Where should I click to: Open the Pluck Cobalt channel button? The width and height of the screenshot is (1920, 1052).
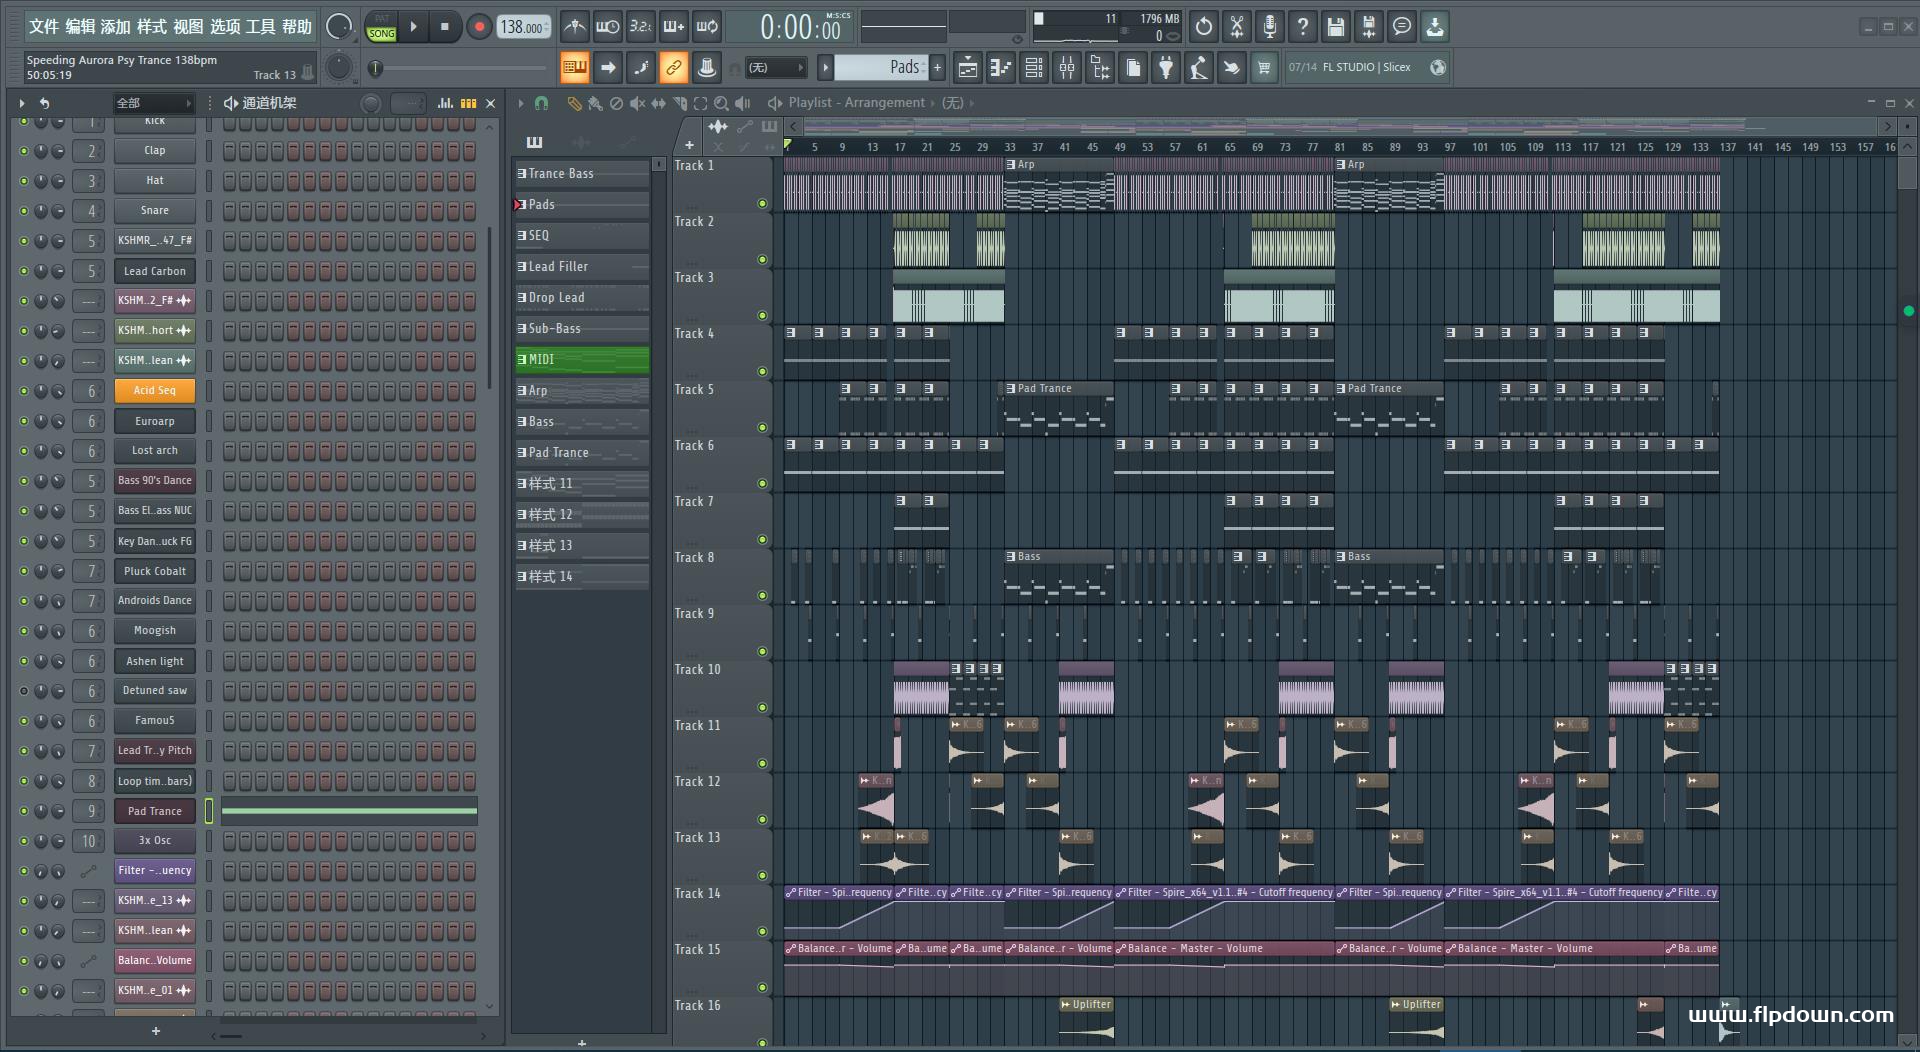point(154,571)
